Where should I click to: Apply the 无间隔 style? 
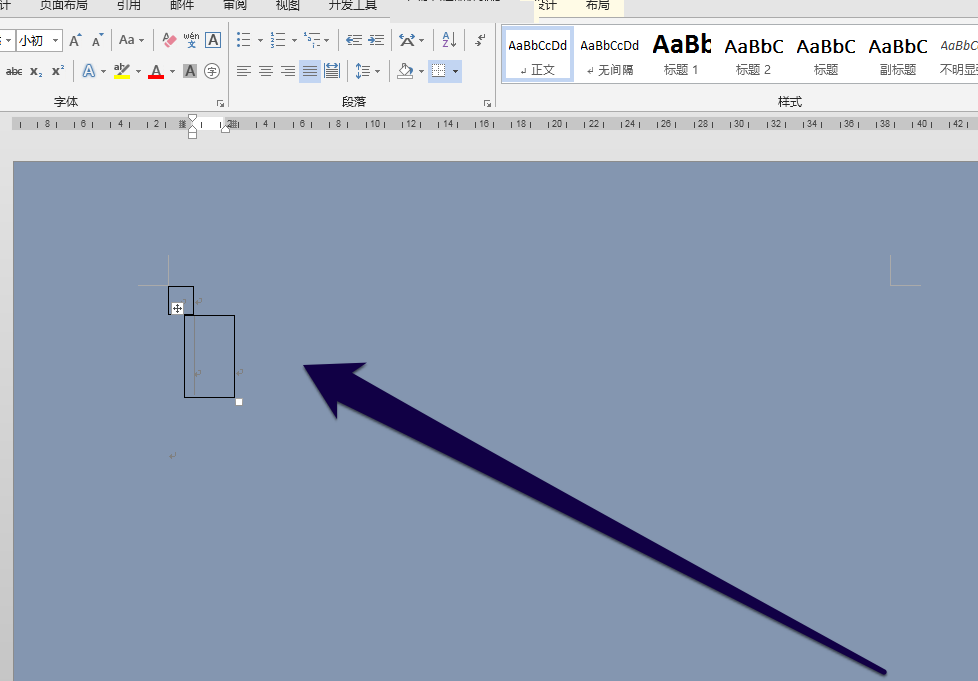609,55
